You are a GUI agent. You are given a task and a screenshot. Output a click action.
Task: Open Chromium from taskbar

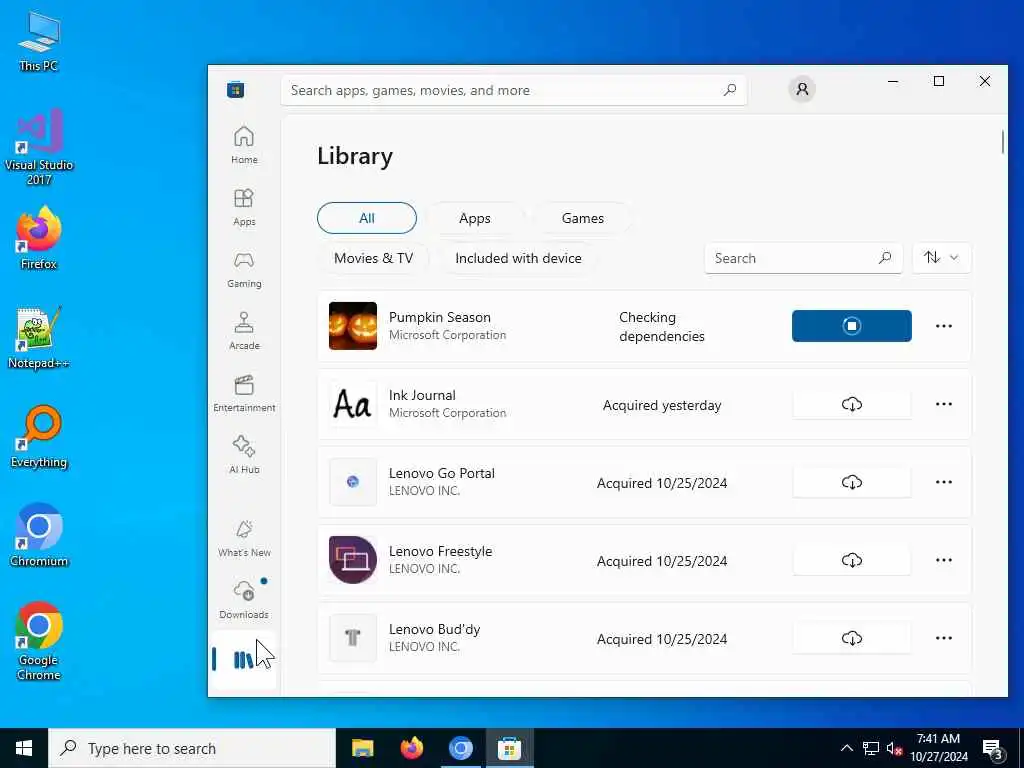(x=460, y=748)
